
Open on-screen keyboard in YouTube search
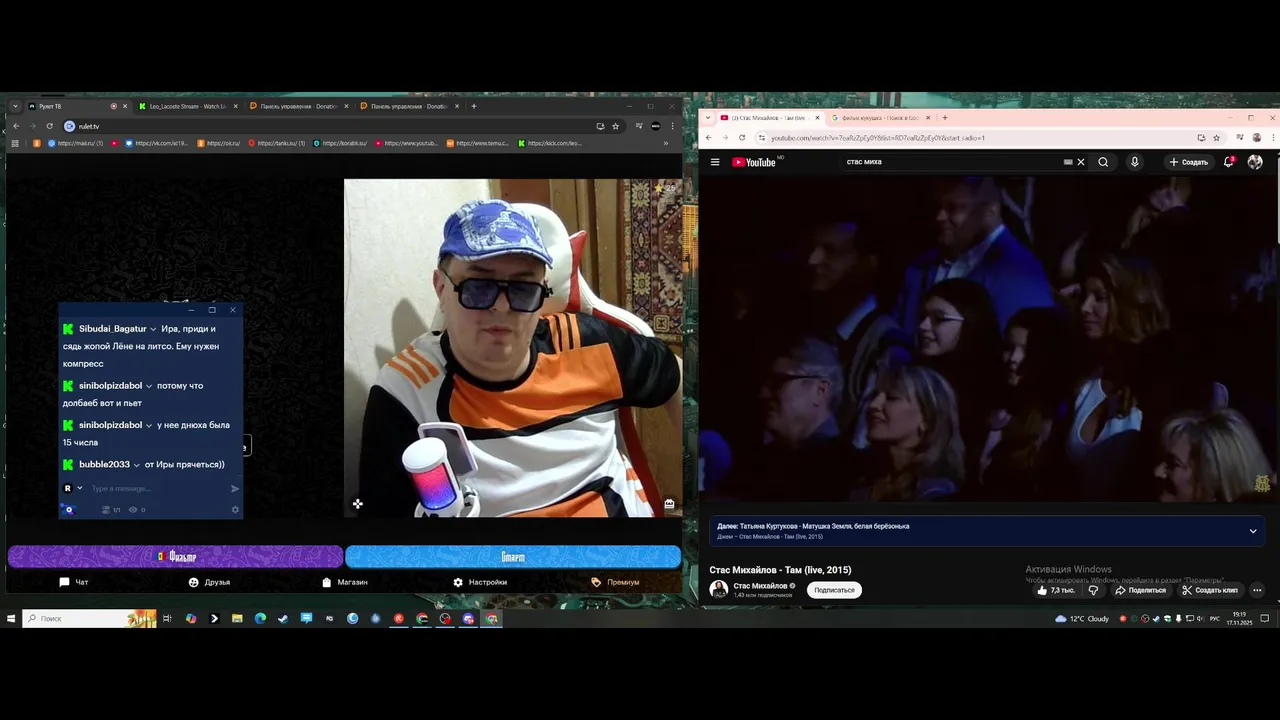coord(1068,162)
